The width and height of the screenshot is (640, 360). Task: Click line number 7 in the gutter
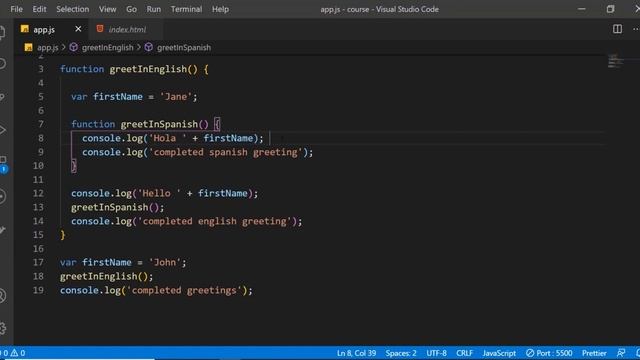40,124
